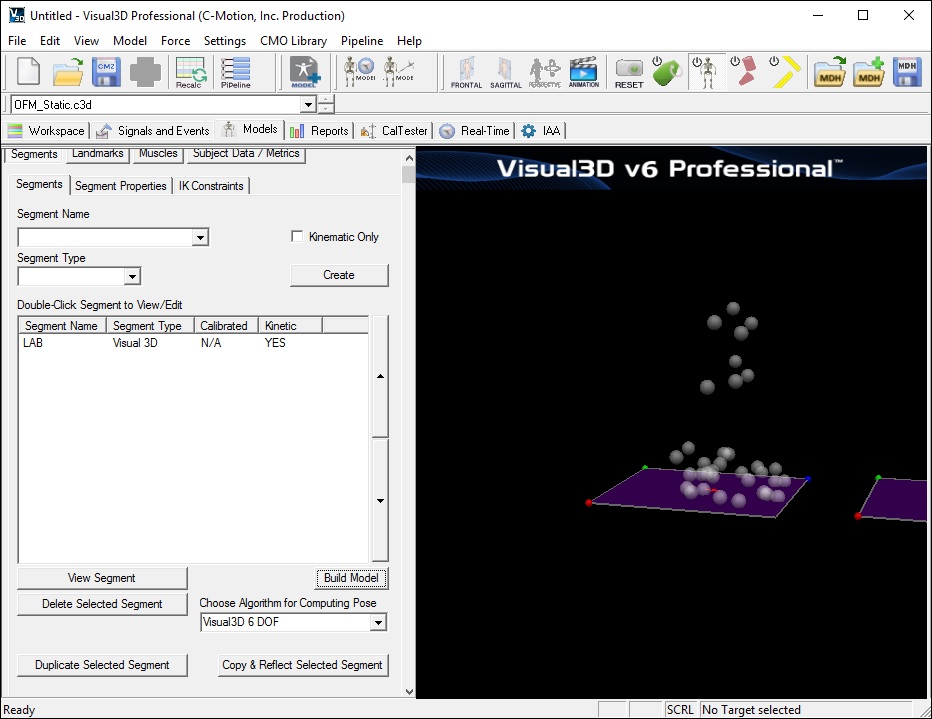
Task: Open the Pipeline menu
Action: [x=362, y=41]
